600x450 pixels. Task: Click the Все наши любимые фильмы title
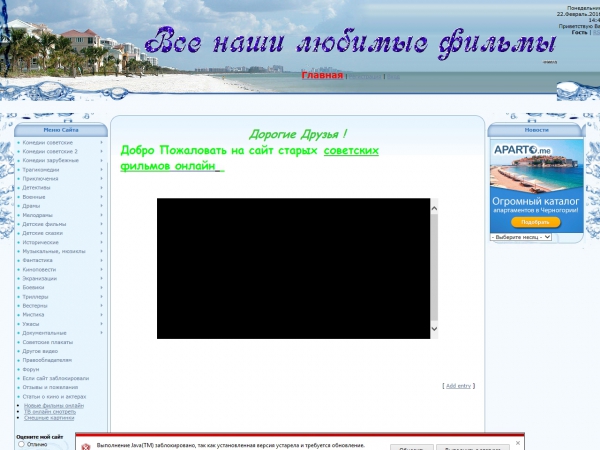click(x=350, y=43)
